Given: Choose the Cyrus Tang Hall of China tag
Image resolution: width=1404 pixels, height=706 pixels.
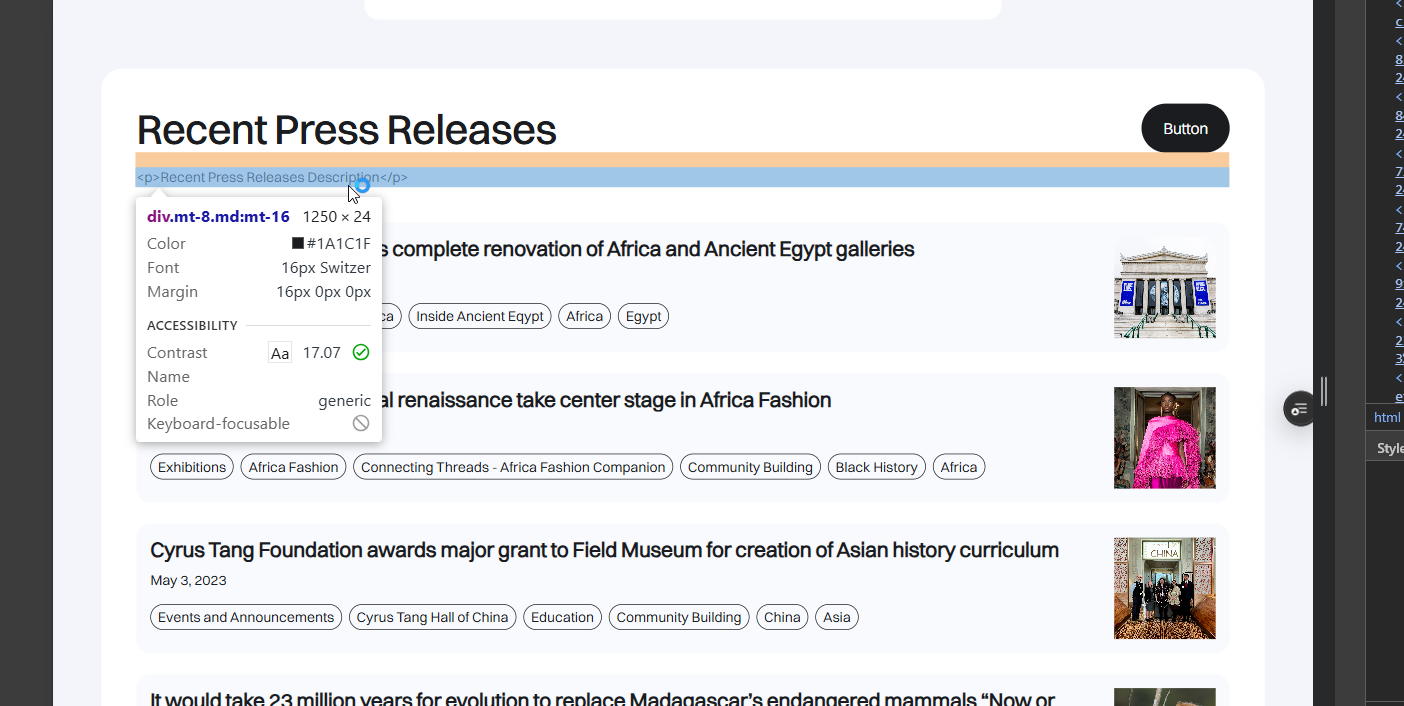Looking at the screenshot, I should [x=432, y=617].
